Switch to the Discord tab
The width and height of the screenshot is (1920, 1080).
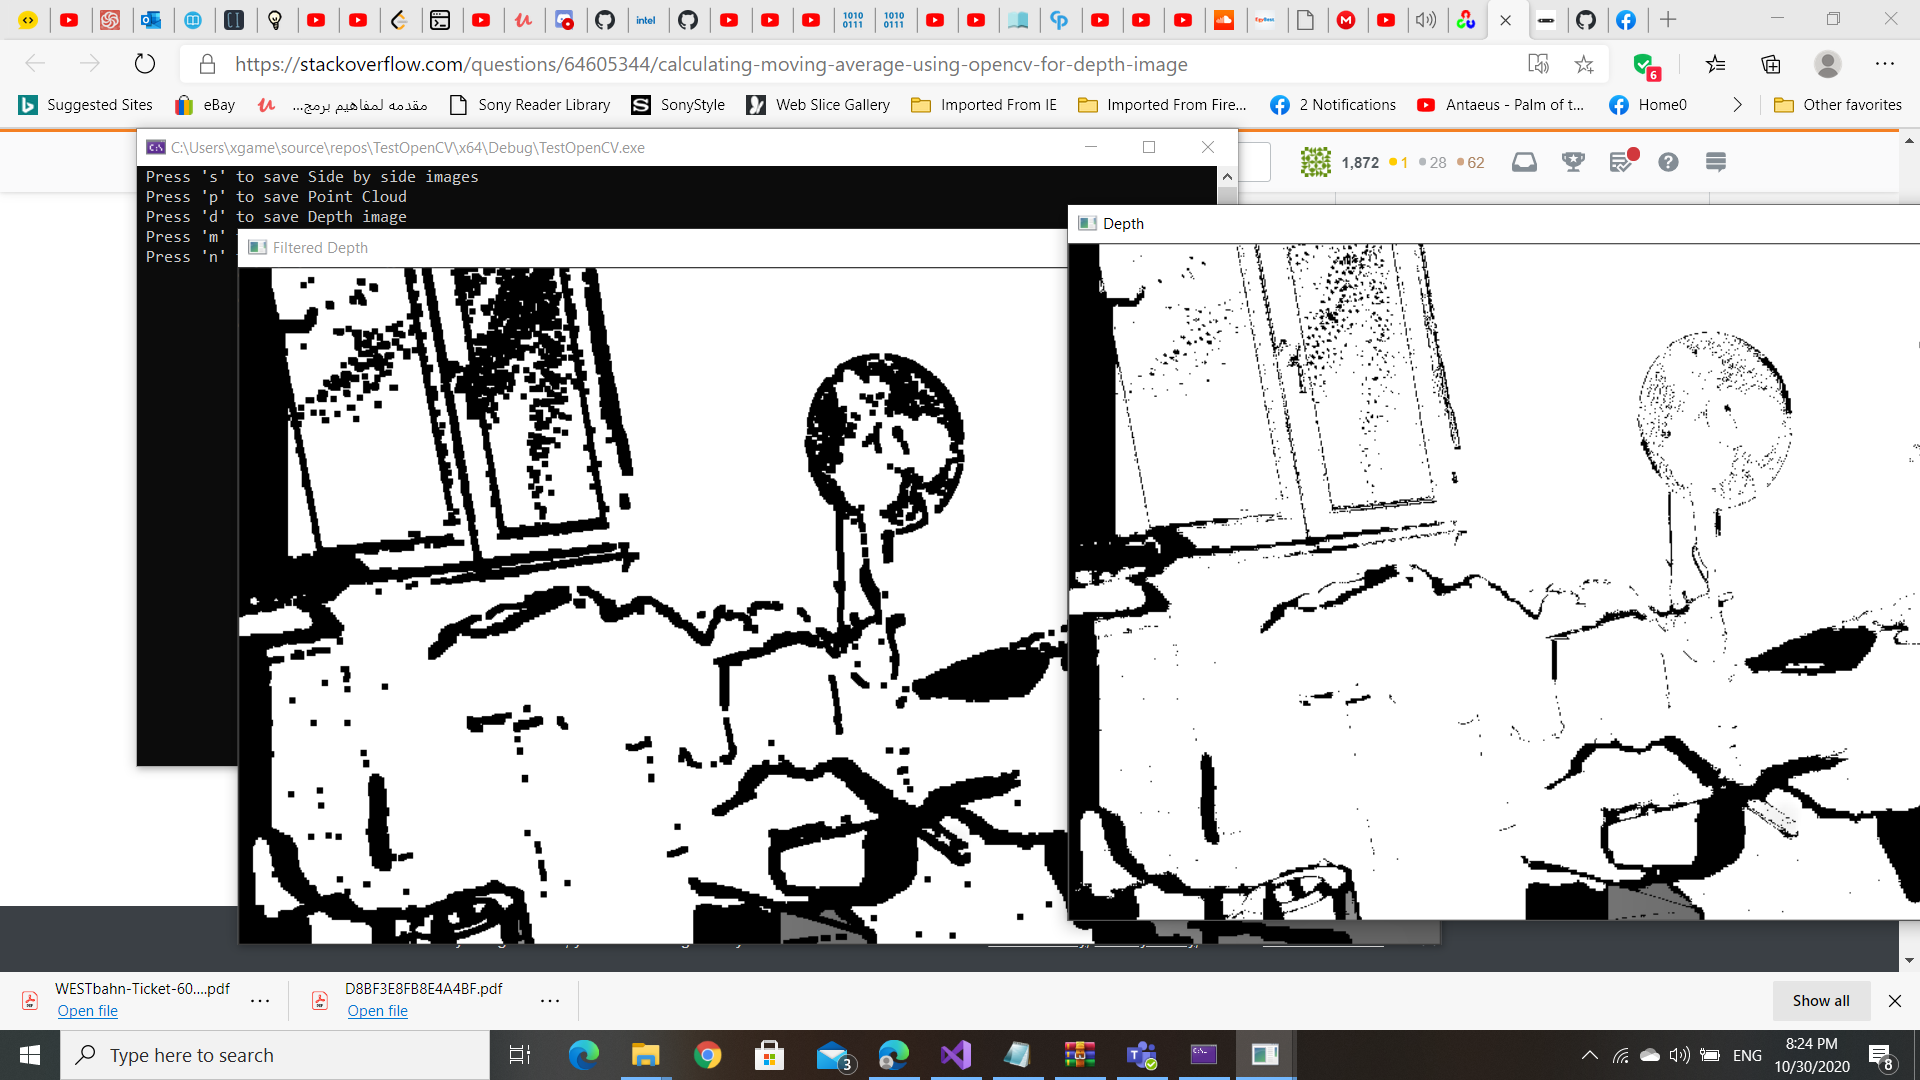[564, 20]
